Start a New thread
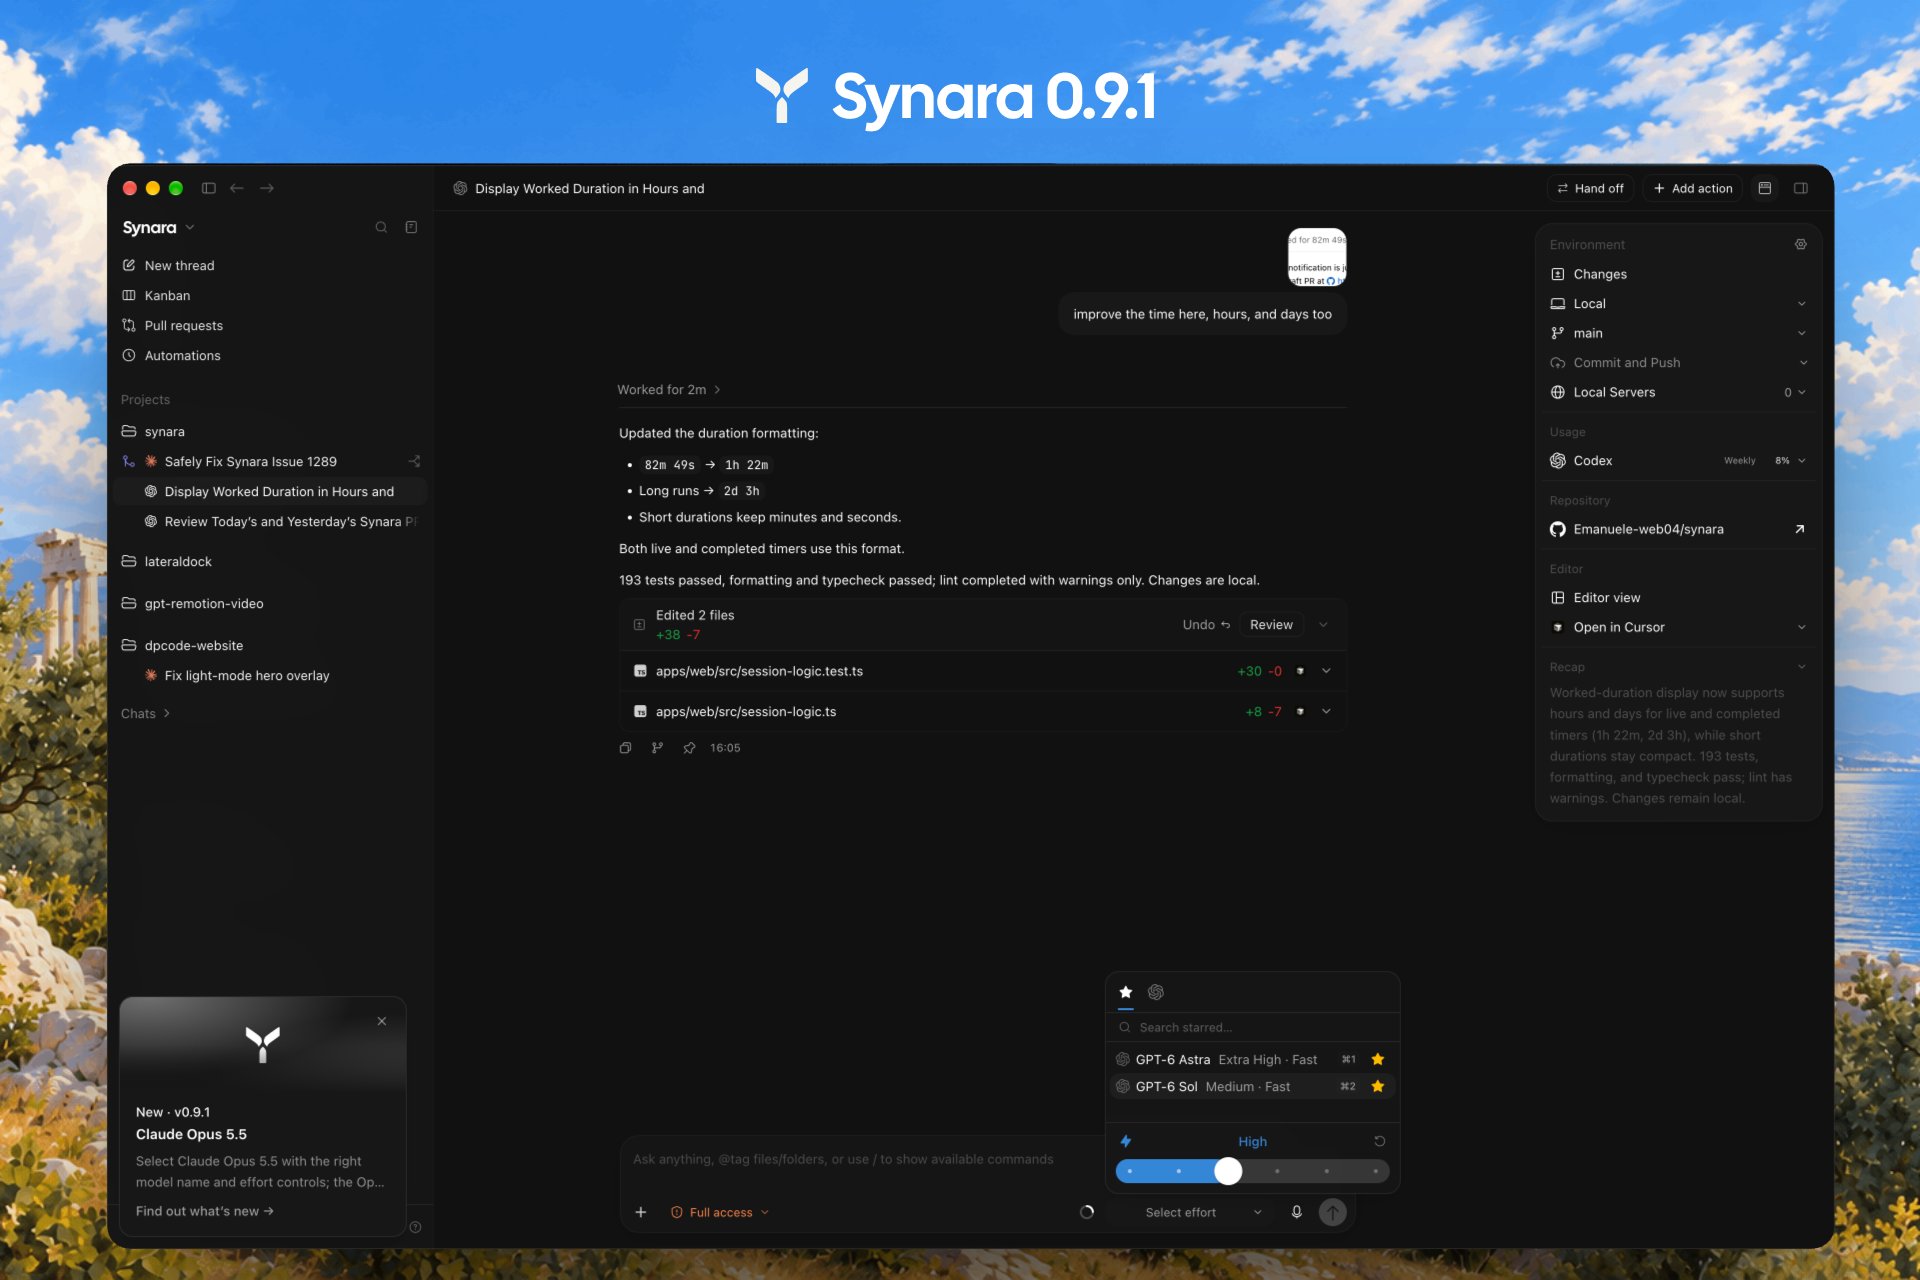Screen dimensions: 1920x1280 tap(179, 266)
